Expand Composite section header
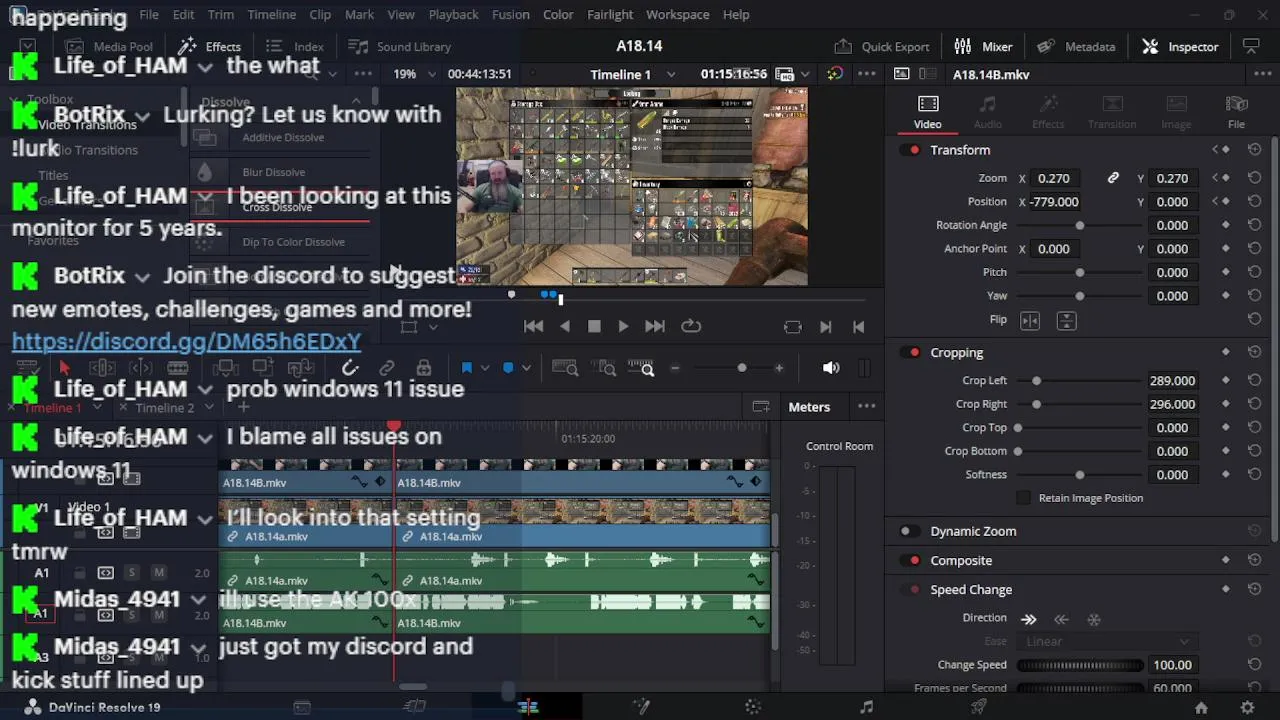The image size is (1280, 720). pyautogui.click(x=961, y=560)
